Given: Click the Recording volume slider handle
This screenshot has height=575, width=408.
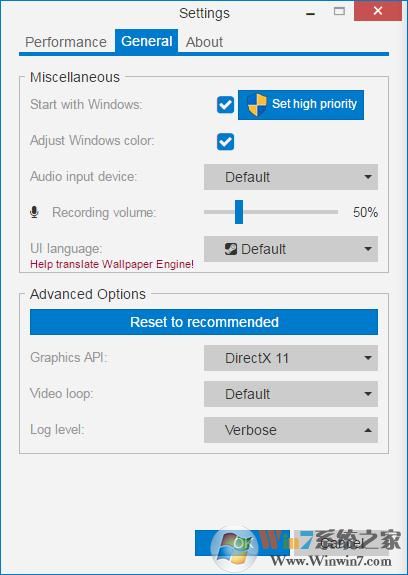Looking at the screenshot, I should [239, 212].
